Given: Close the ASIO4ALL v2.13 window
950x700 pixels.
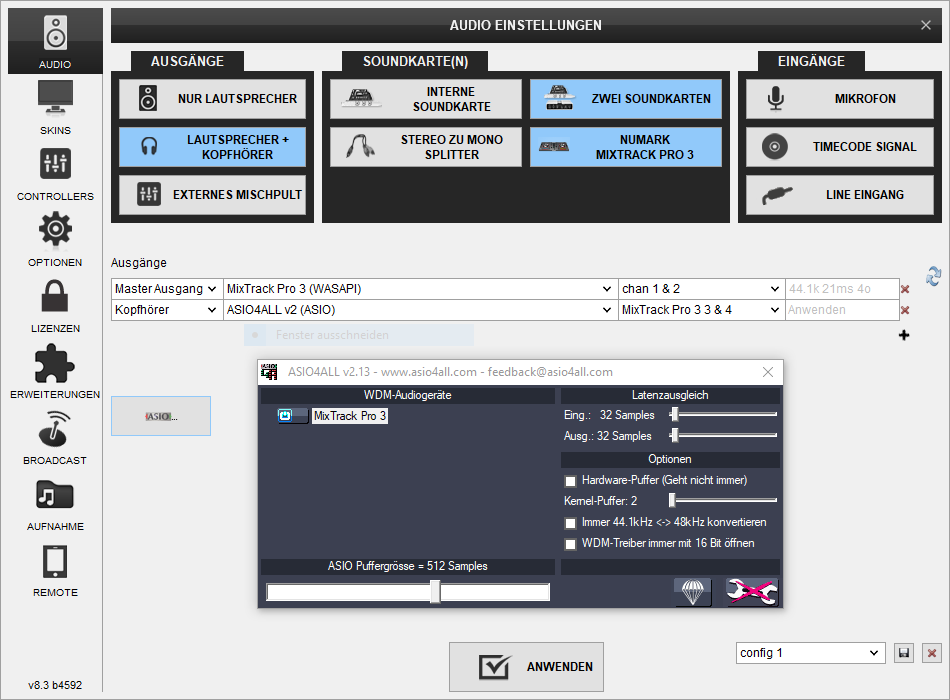Looking at the screenshot, I should [768, 372].
